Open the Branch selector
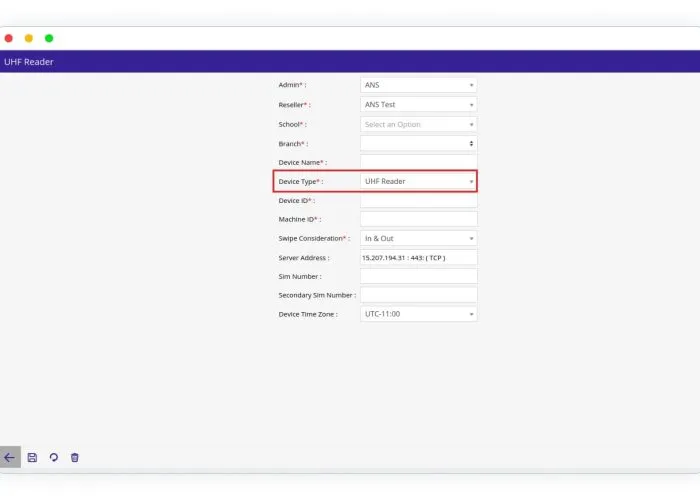The height and width of the screenshot is (500, 700). 418,144
